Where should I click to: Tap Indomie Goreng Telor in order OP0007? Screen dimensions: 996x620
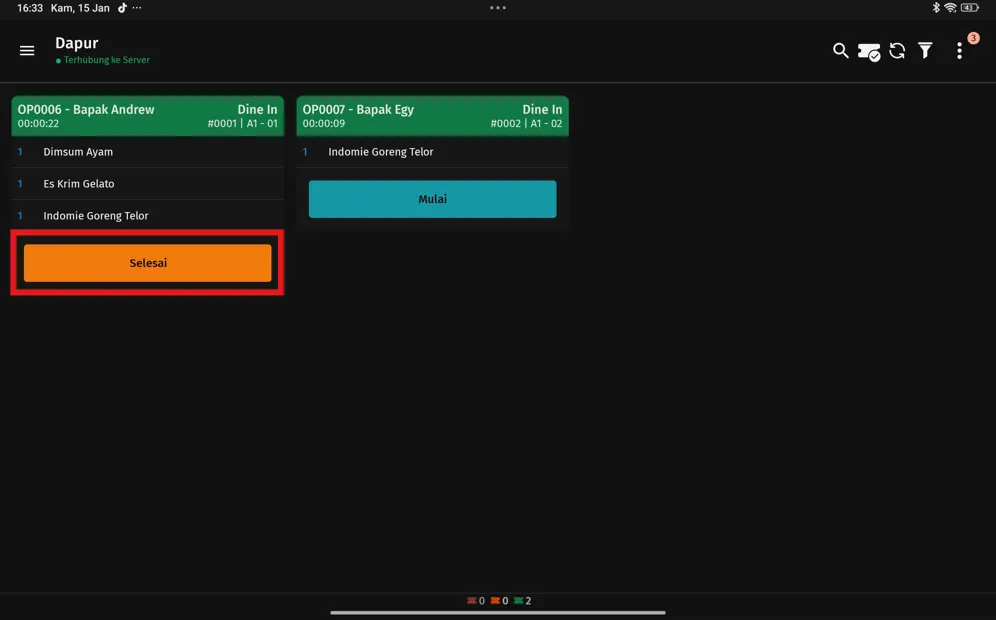[x=381, y=152]
